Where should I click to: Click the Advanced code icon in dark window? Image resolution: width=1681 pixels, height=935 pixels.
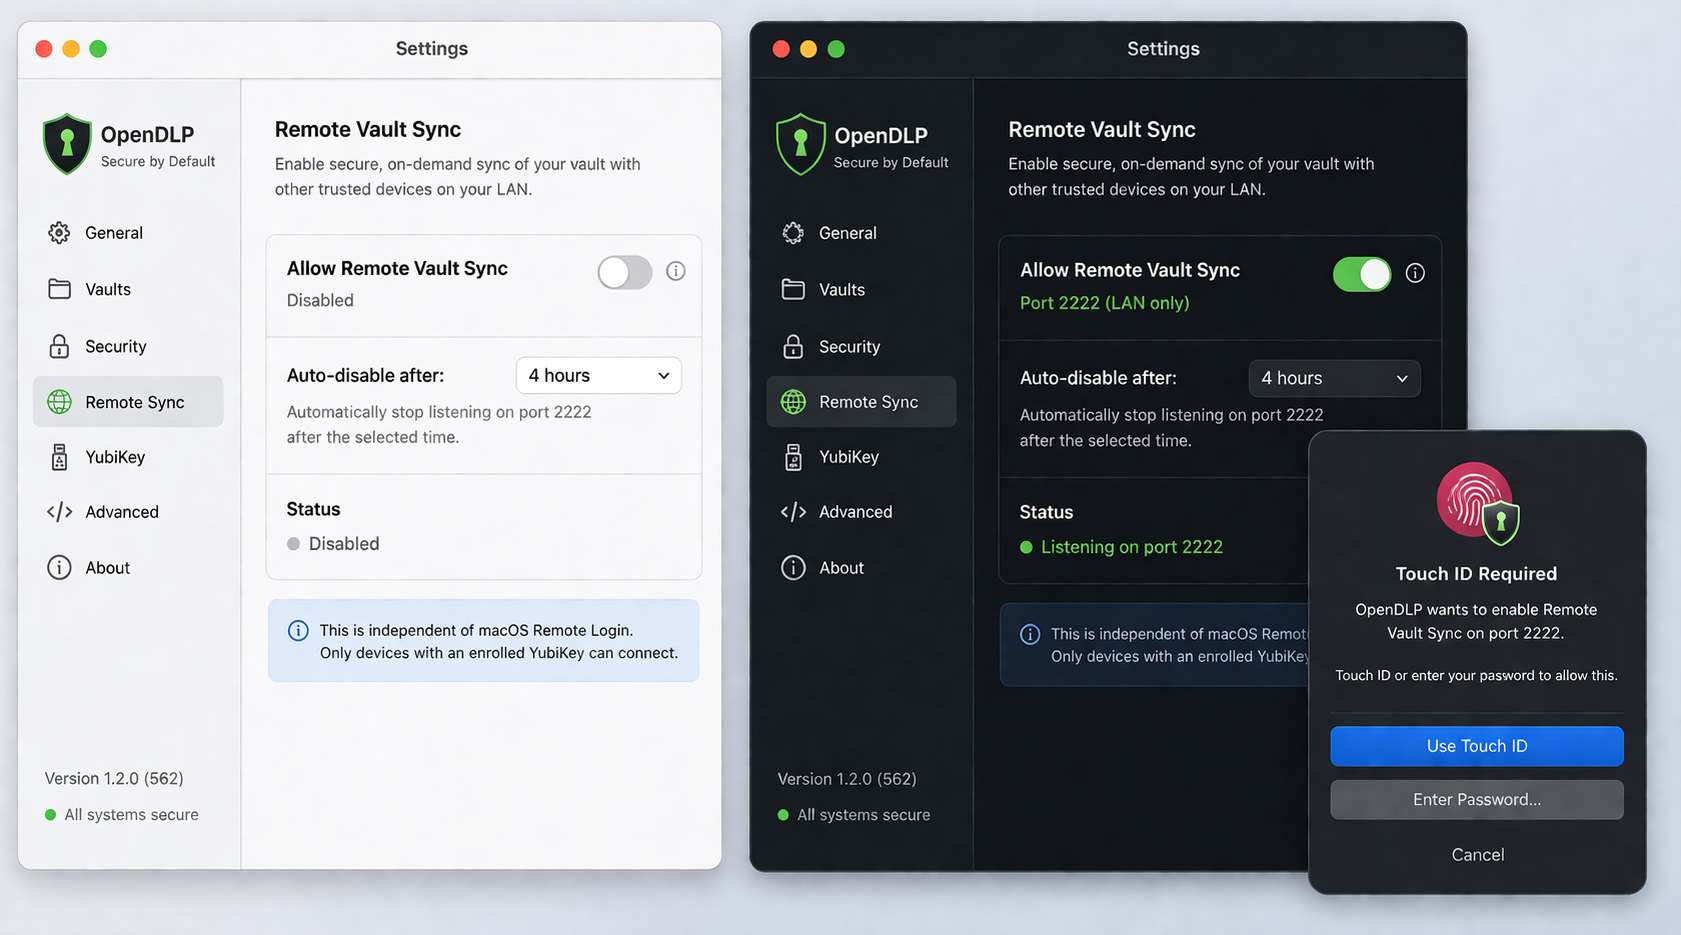(x=793, y=512)
